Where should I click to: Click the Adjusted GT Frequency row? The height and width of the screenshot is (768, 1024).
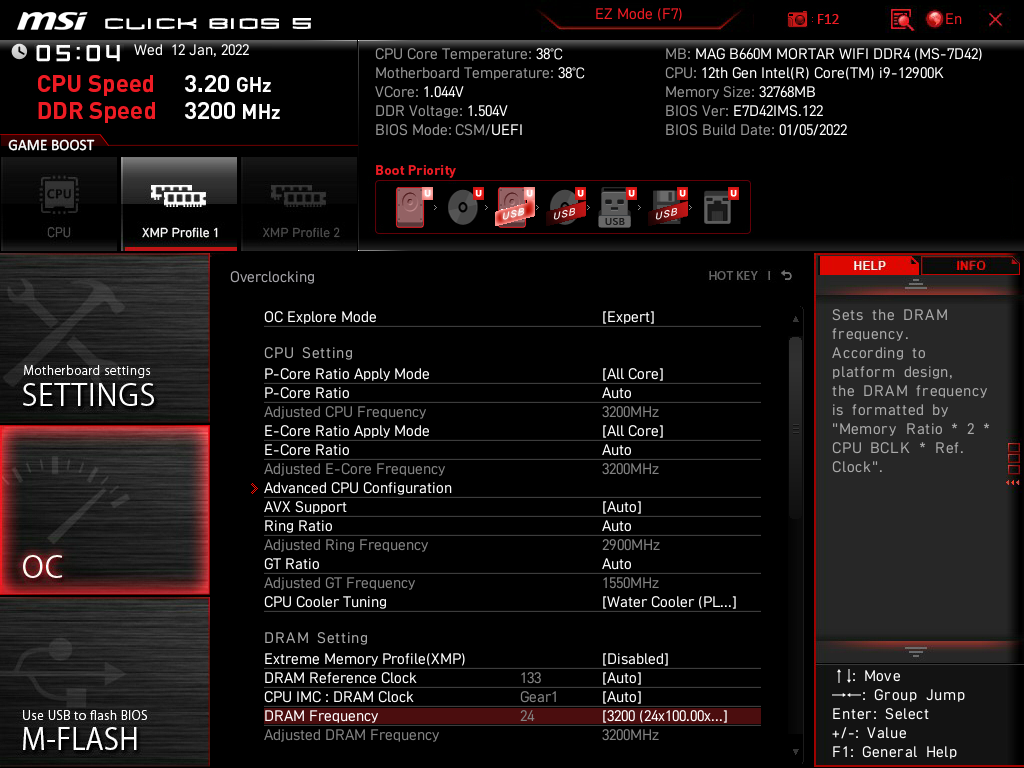tap(512, 583)
